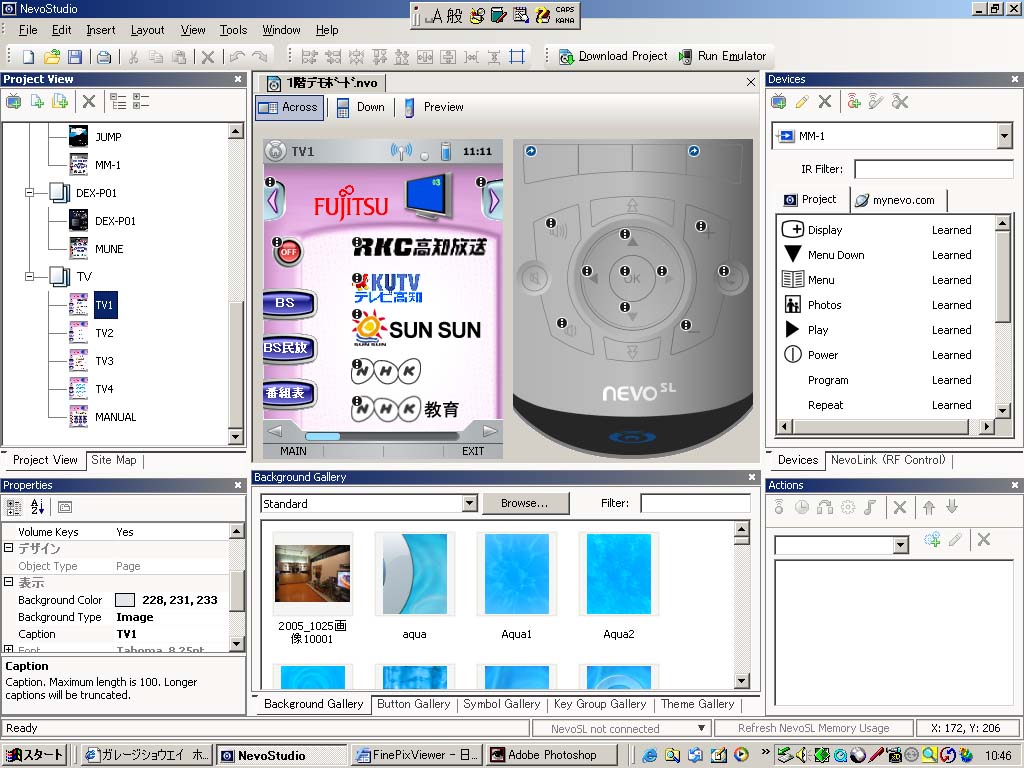
Task: Click the remote screen page slider bar
Action: click(383, 436)
